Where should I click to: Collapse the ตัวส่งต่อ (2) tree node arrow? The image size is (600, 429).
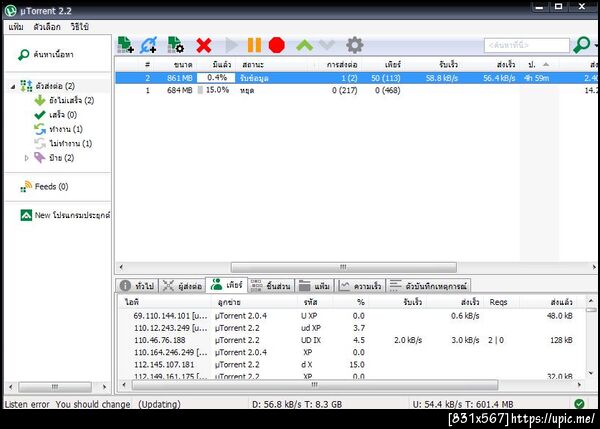pos(13,87)
